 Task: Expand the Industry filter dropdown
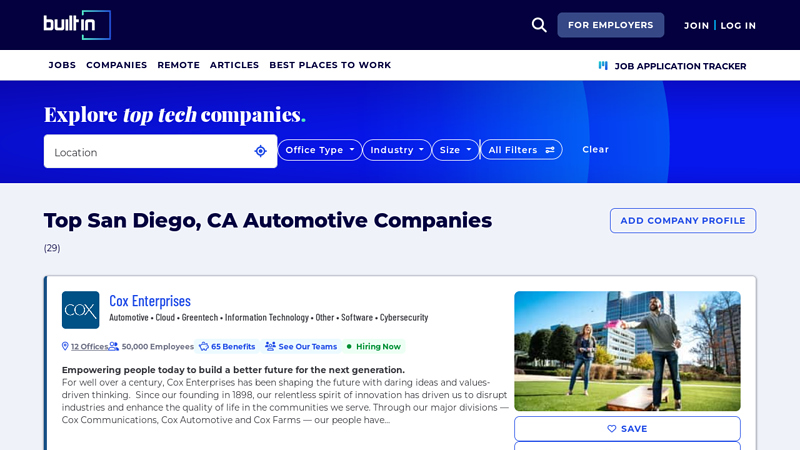pos(397,150)
